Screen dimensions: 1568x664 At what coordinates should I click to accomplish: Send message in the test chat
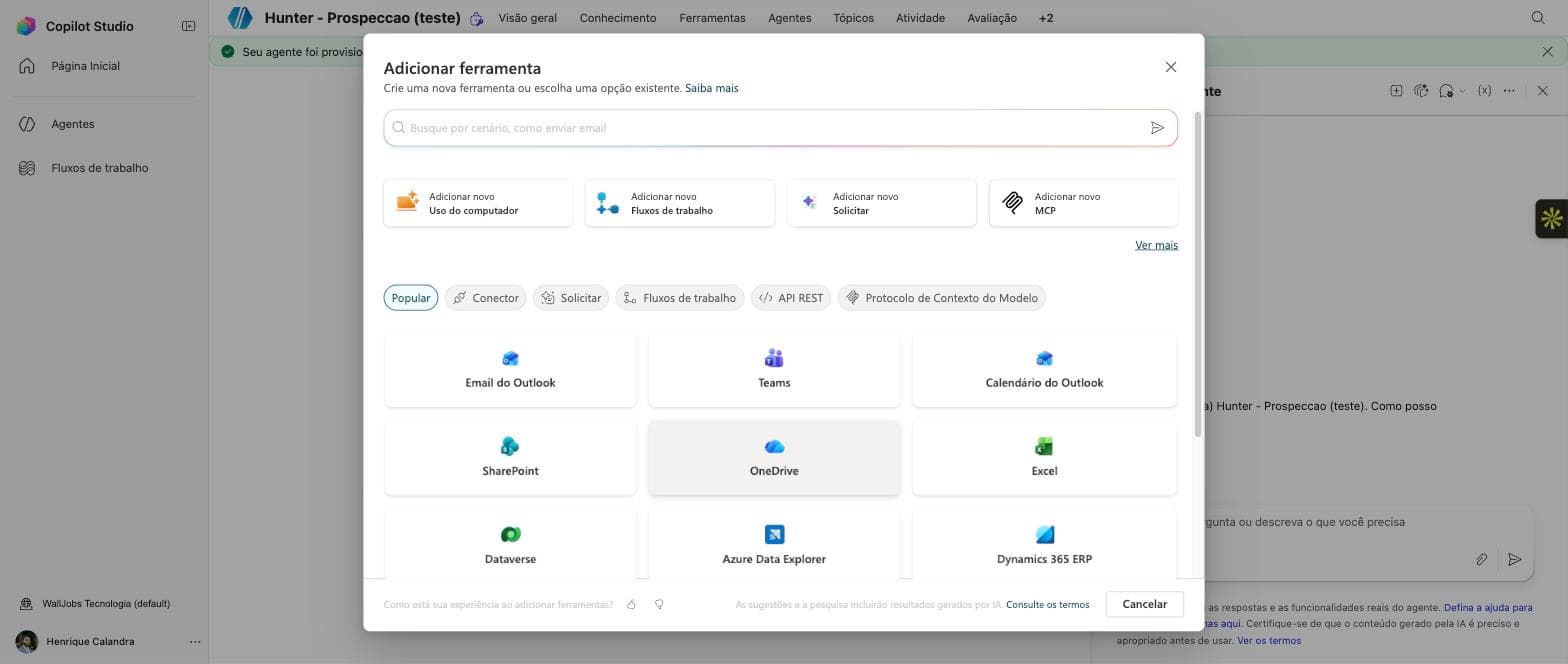coord(1515,560)
